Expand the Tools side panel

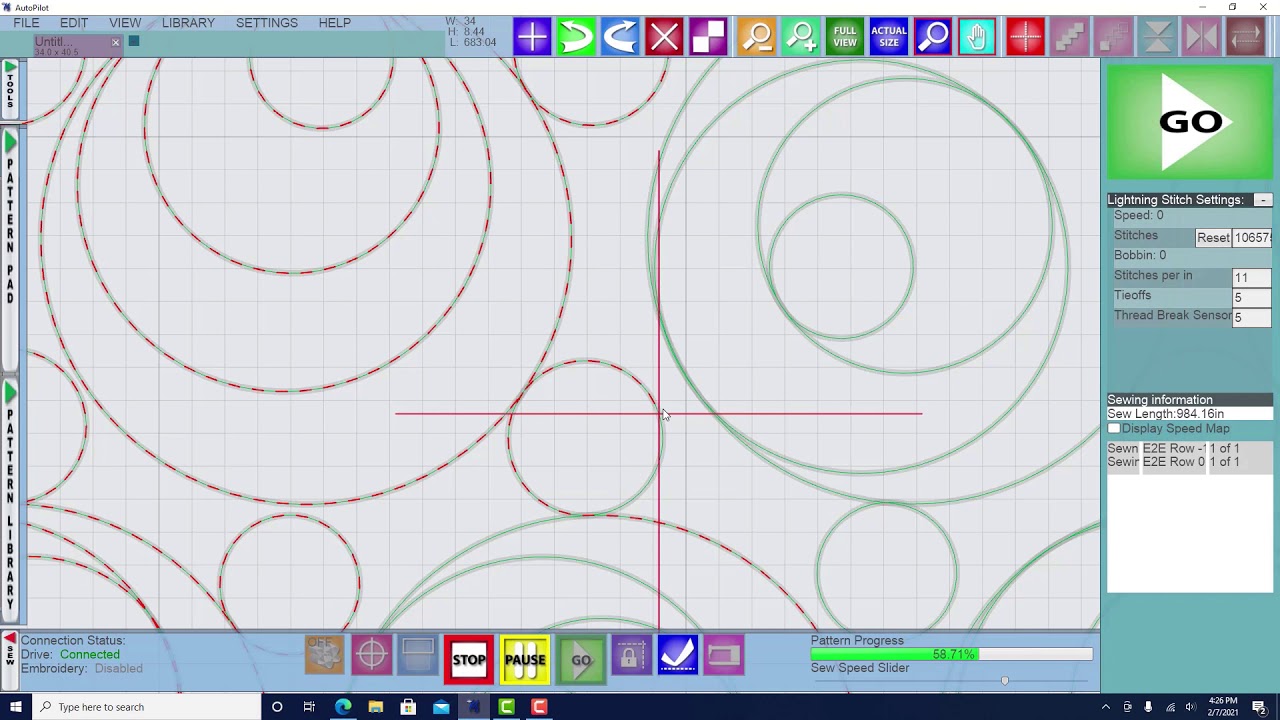pyautogui.click(x=10, y=88)
